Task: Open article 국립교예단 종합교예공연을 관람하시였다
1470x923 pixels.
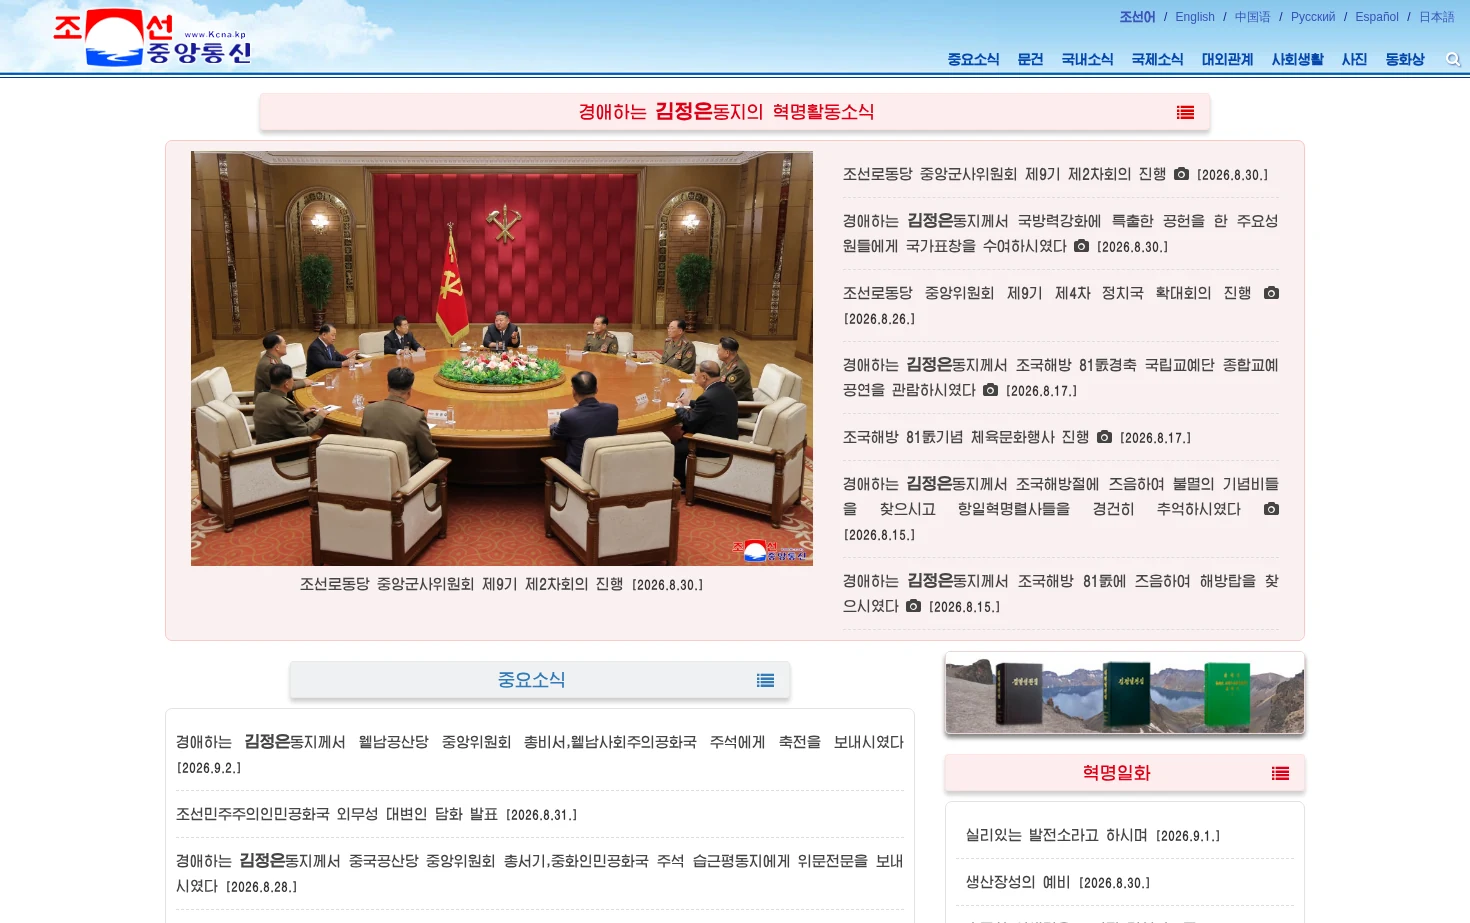Action: tap(1060, 377)
